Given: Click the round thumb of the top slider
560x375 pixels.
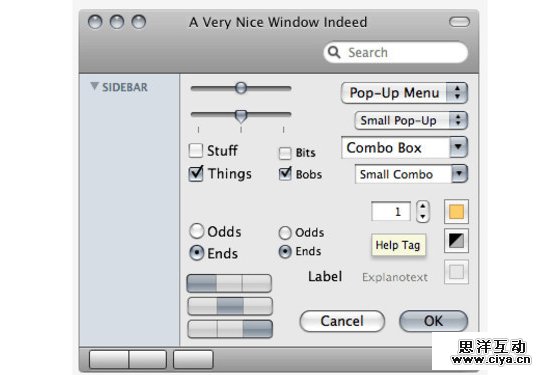Looking at the screenshot, I should click(241, 88).
